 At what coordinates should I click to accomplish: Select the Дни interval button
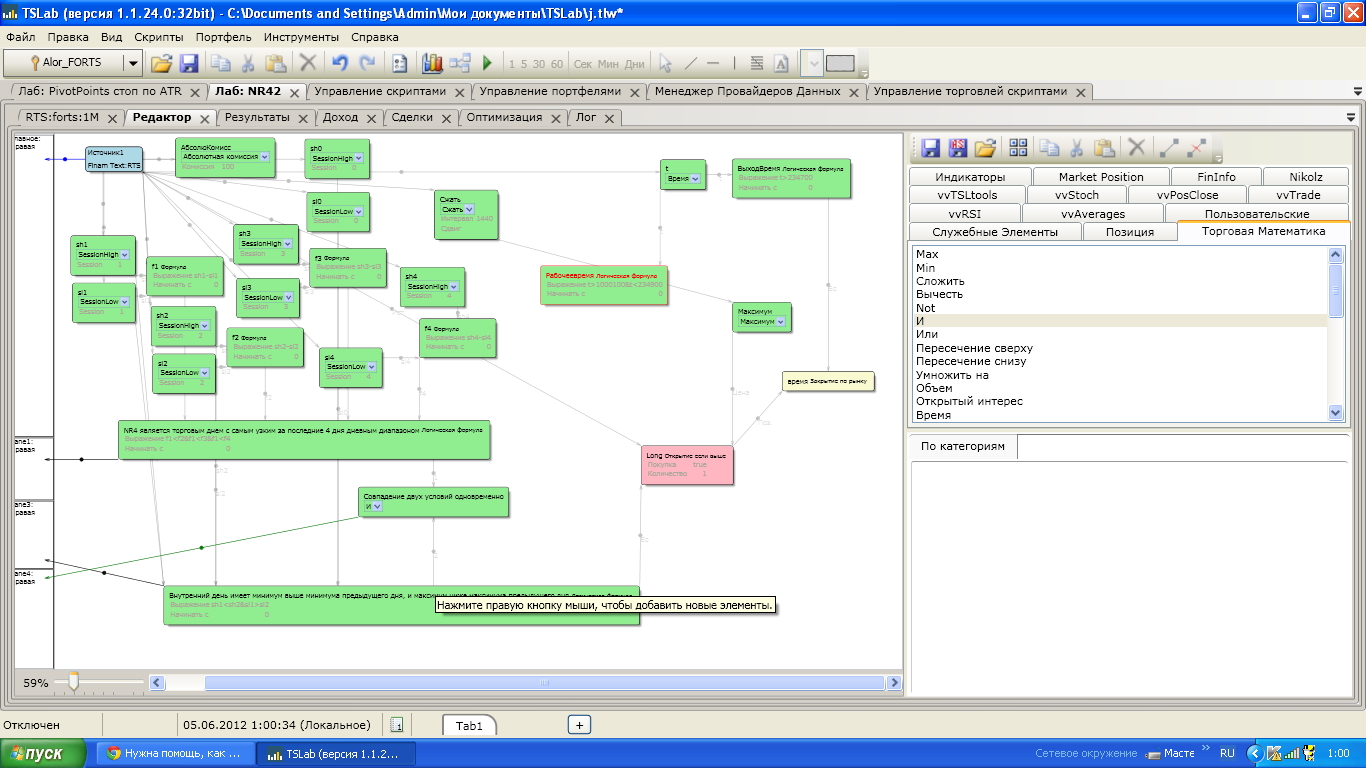pyautogui.click(x=635, y=64)
